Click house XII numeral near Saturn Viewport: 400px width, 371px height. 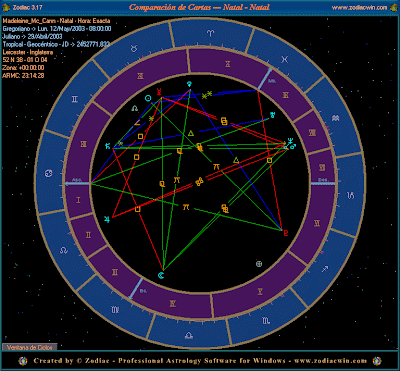pyautogui.click(x=83, y=144)
